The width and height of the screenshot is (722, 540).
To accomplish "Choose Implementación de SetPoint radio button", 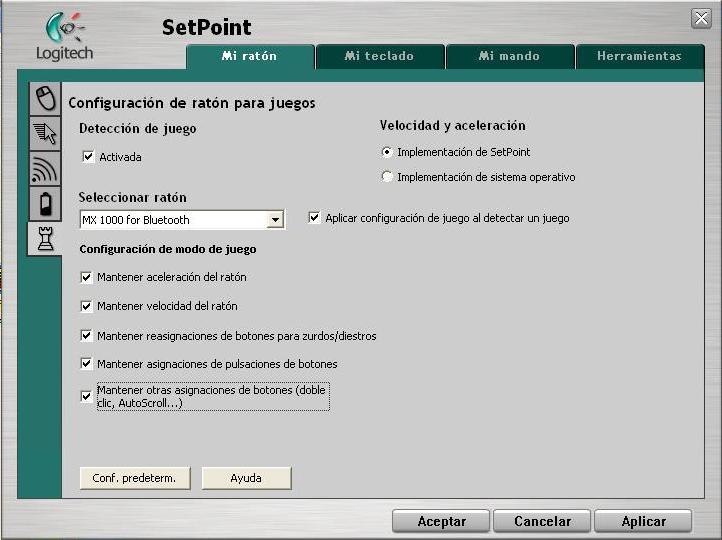I will tap(387, 152).
